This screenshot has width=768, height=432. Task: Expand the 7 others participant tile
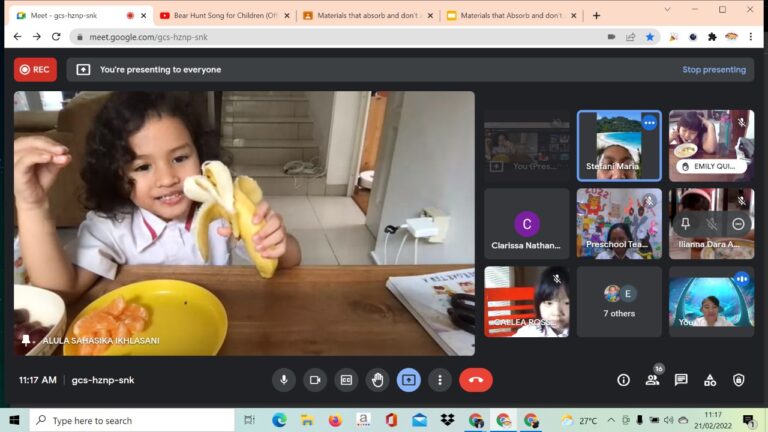click(x=619, y=301)
